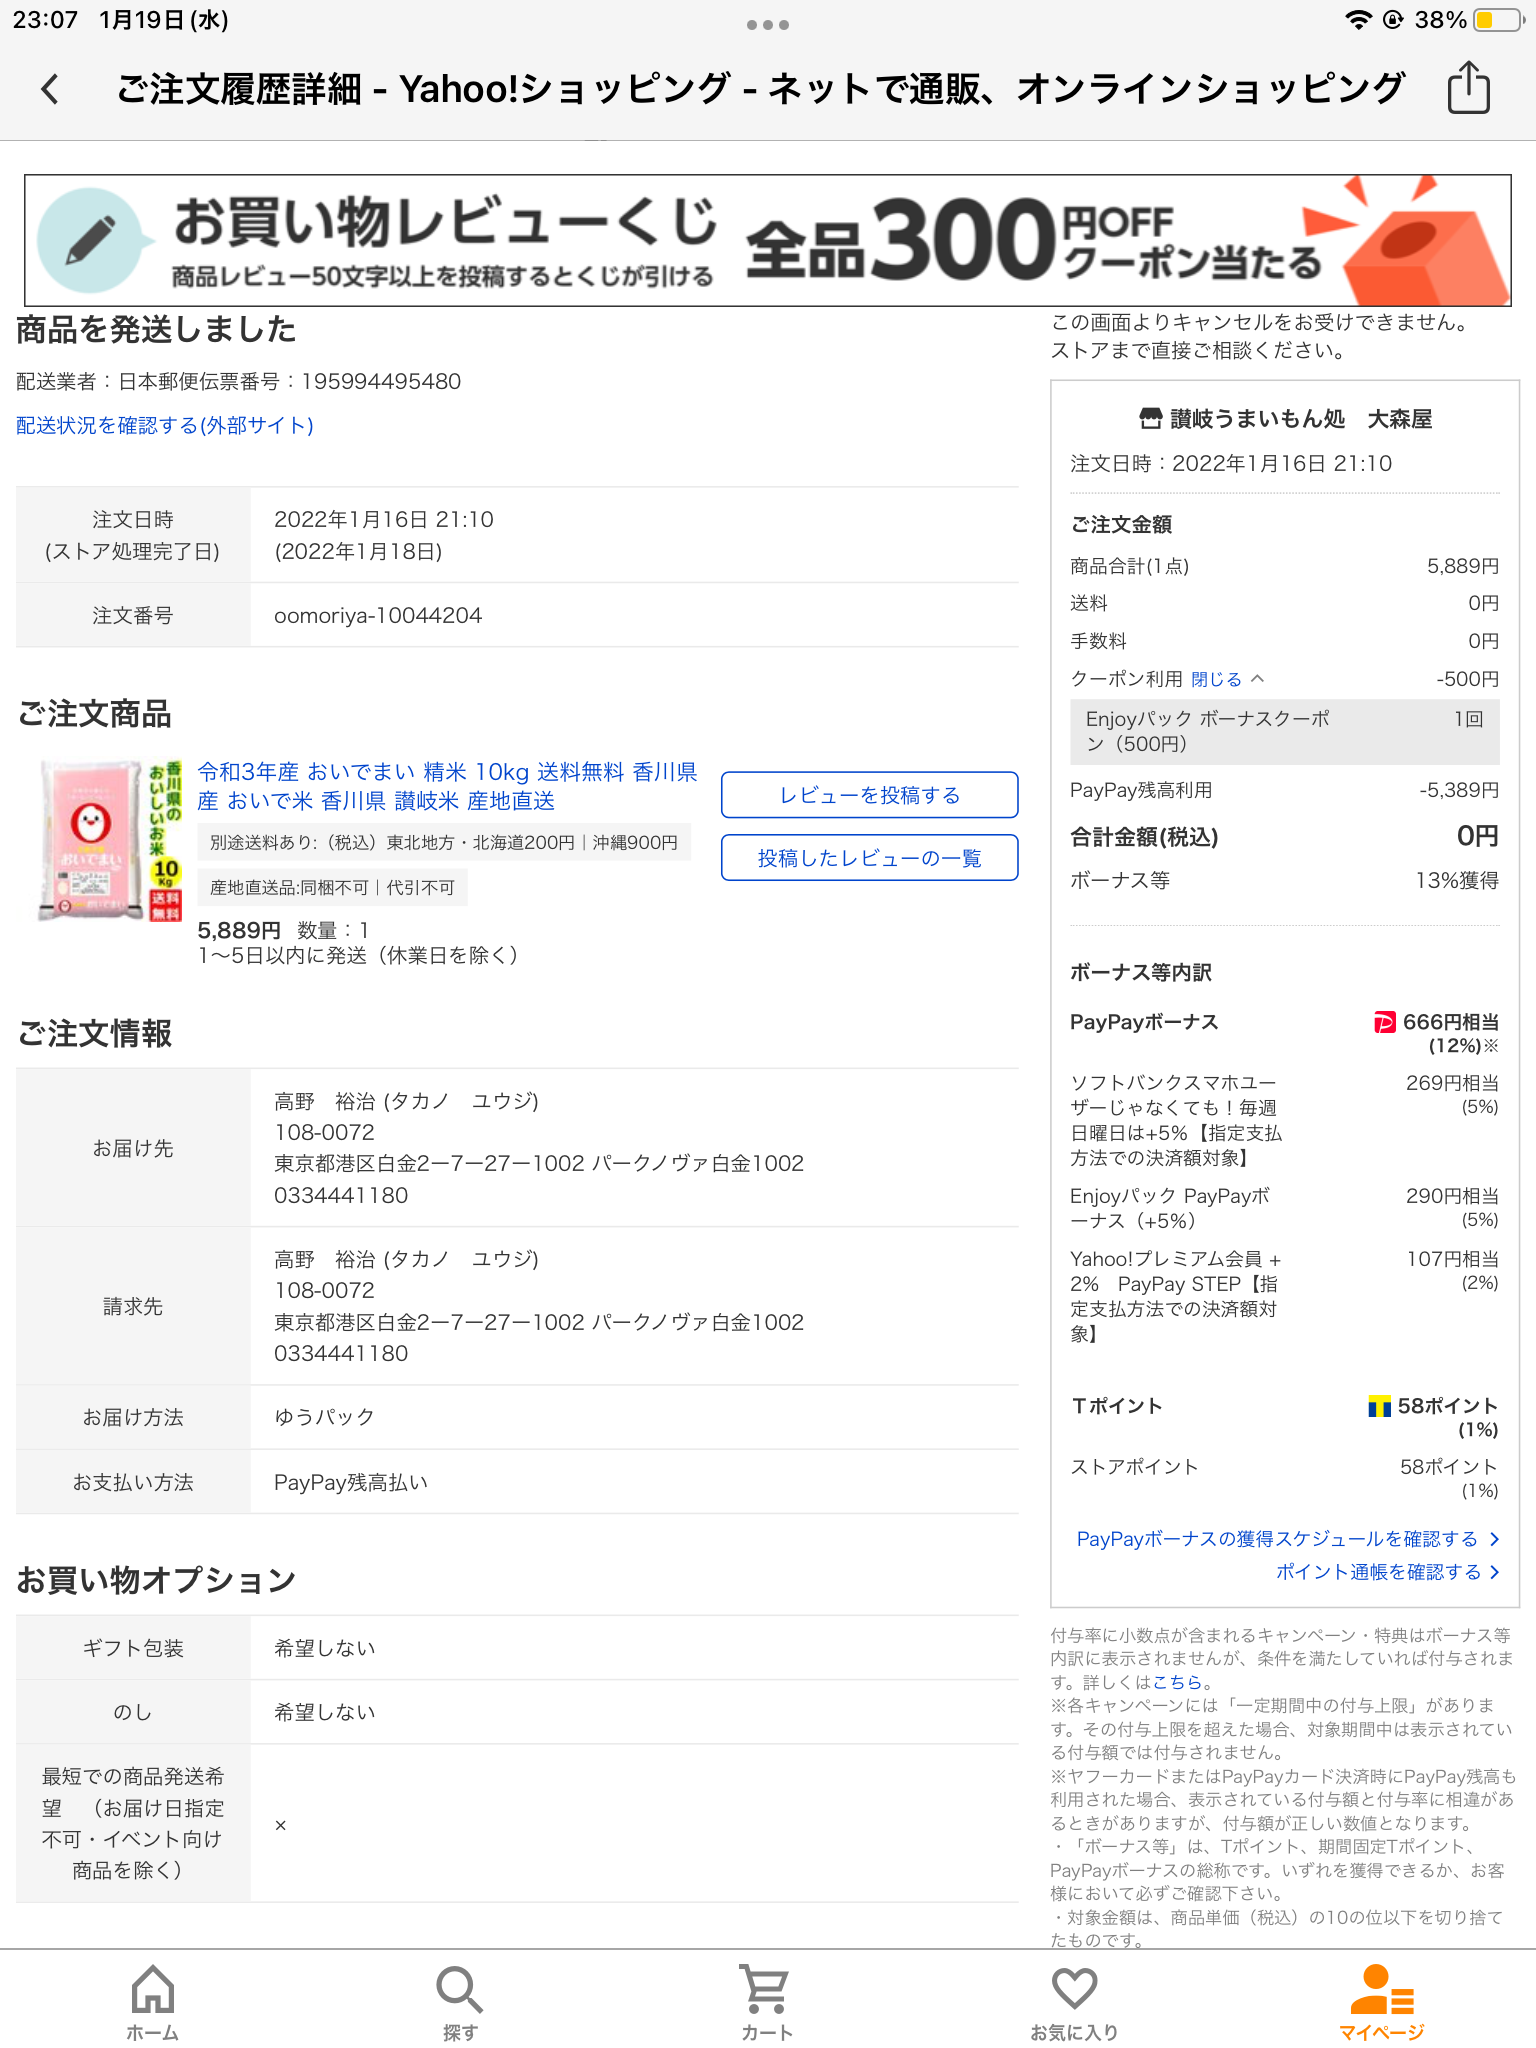The image size is (1536, 2048).
Task: Open the ホーム tab
Action: point(153,2002)
